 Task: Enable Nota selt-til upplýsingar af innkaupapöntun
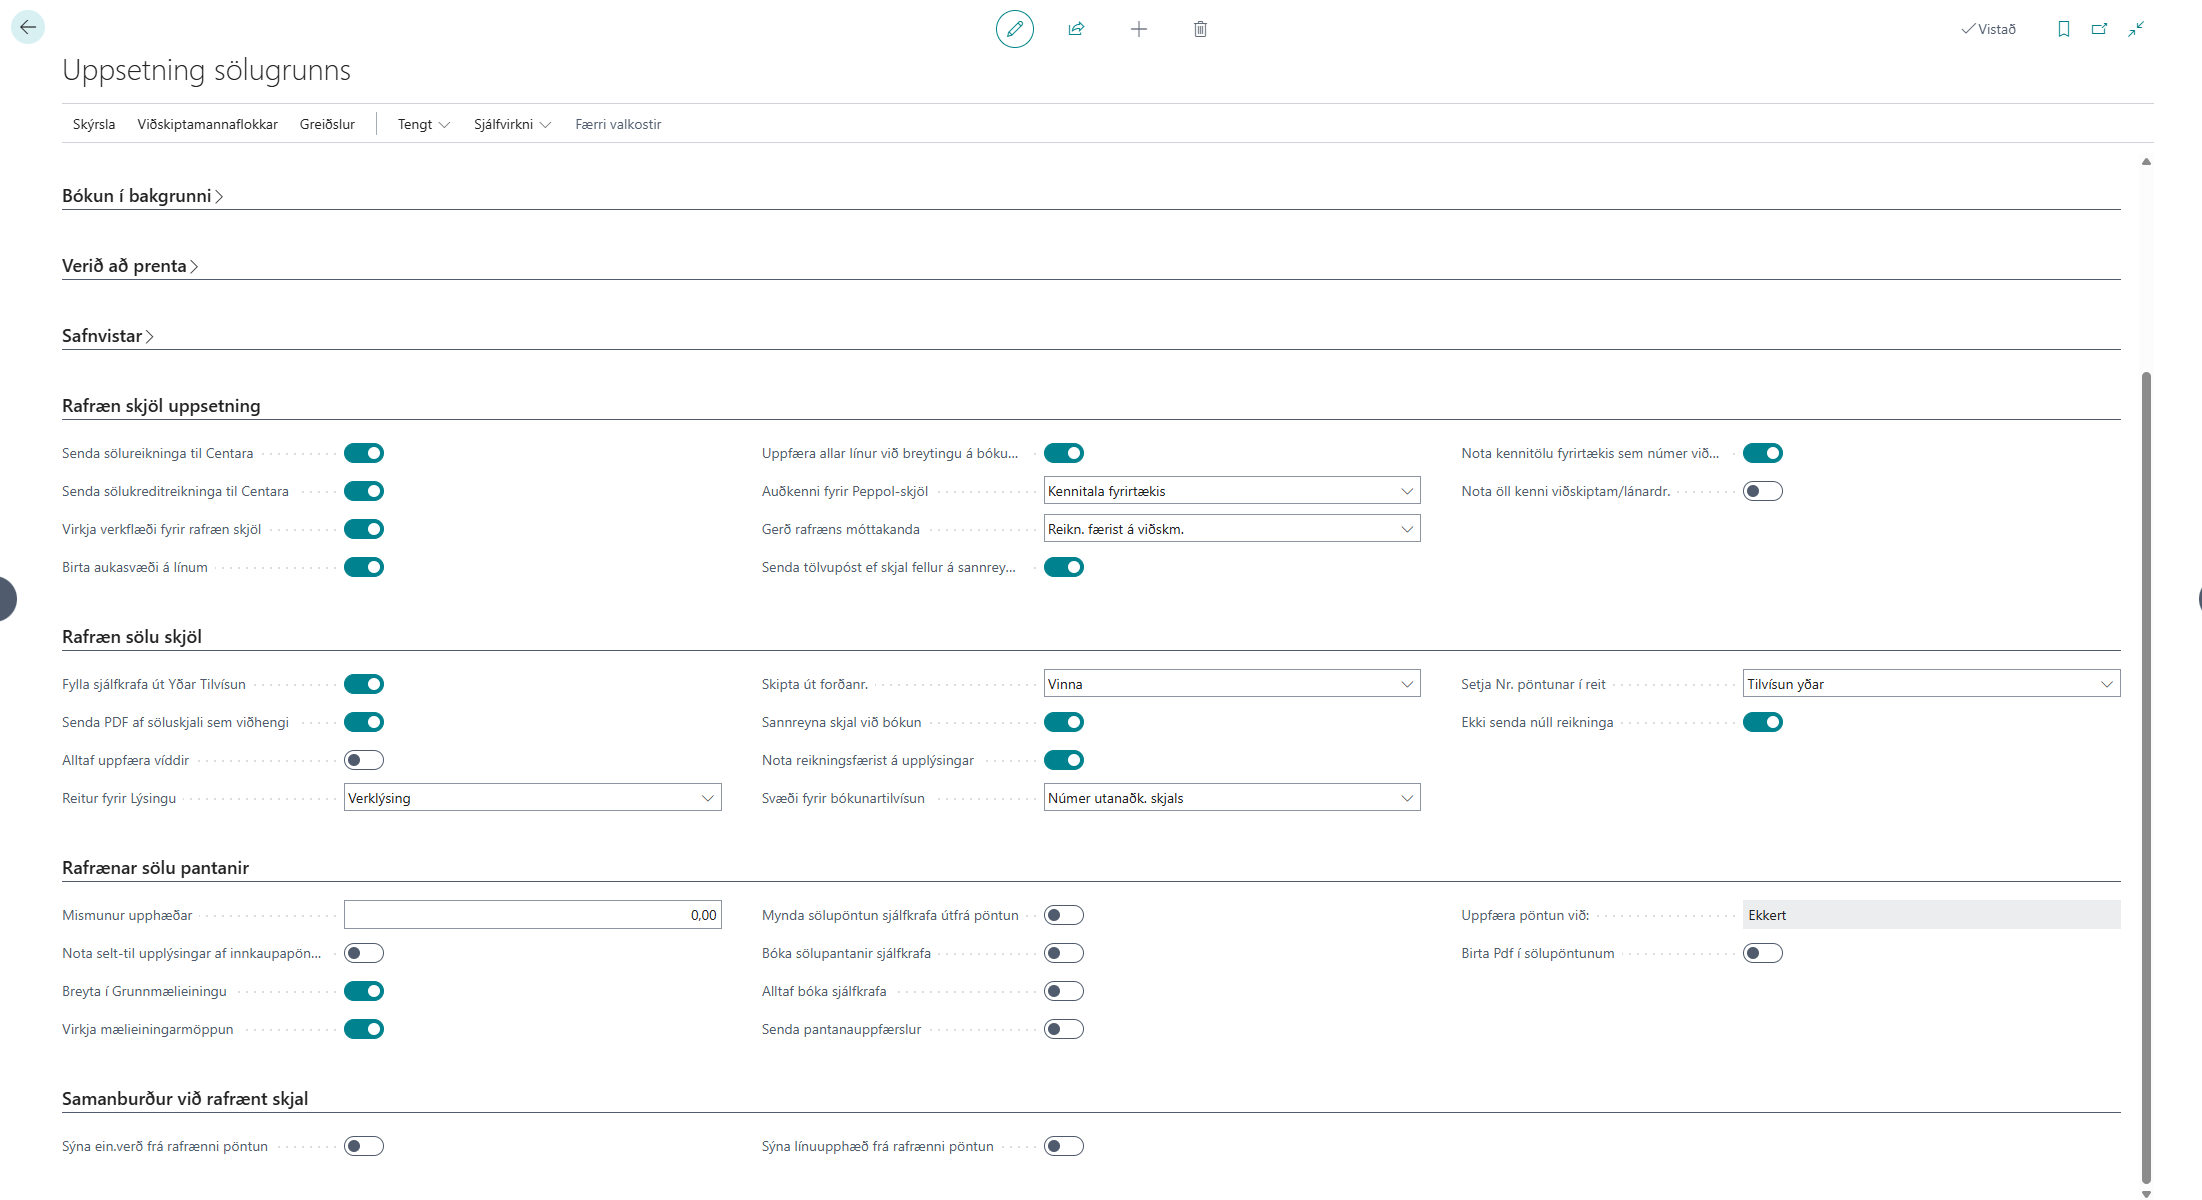click(364, 953)
